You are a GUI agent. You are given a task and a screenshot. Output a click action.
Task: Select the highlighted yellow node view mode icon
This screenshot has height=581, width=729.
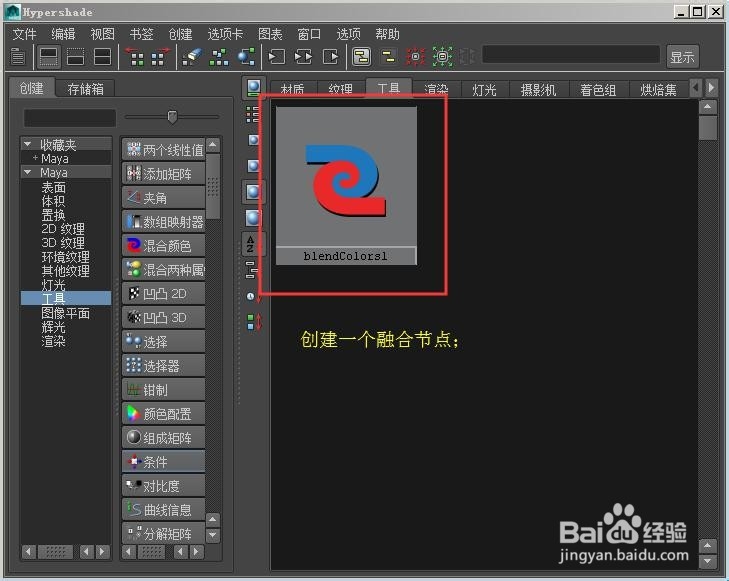click(x=362, y=57)
